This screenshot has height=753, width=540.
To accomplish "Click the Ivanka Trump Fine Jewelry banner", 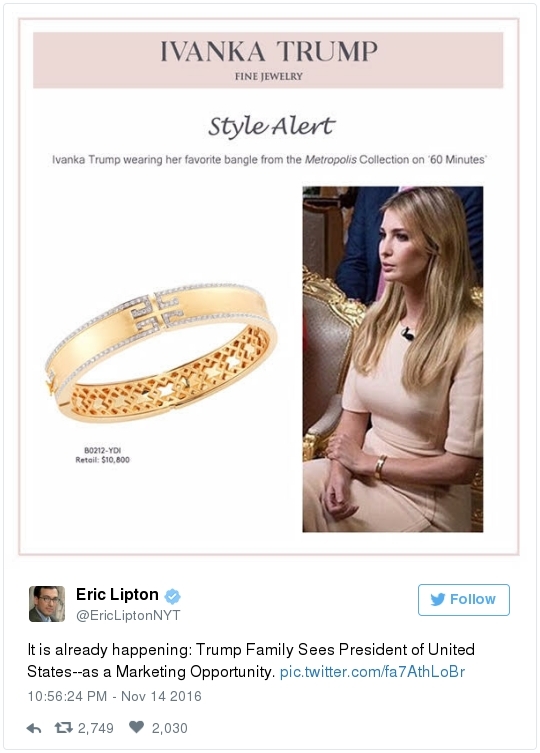I will 268,60.
